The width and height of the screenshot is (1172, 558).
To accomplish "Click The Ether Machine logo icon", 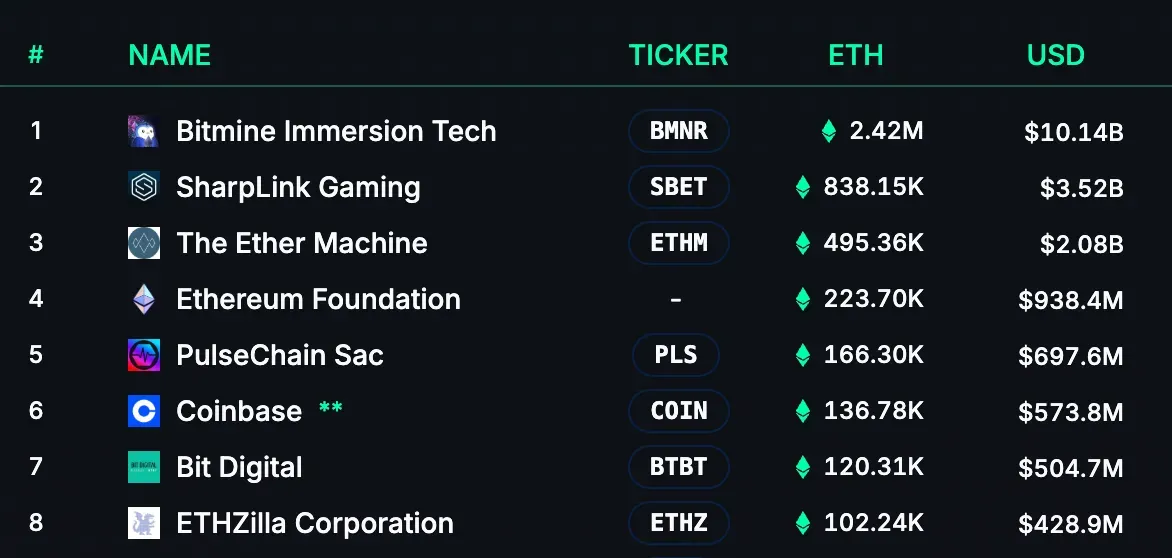I will [x=144, y=244].
